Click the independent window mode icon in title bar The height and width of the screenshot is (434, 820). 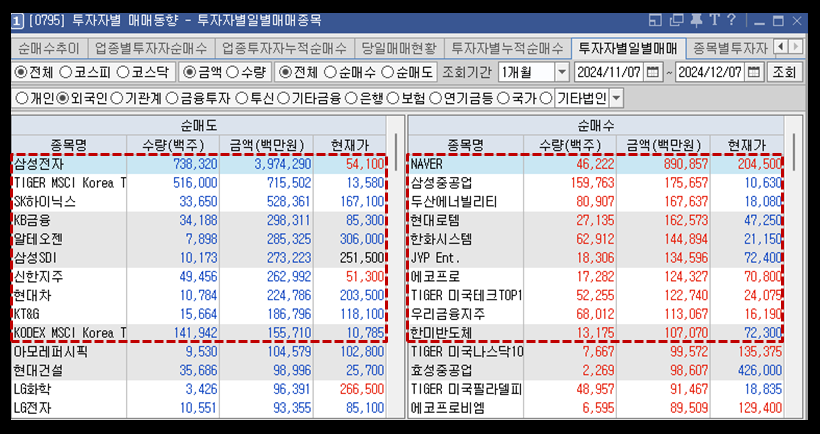(x=655, y=21)
